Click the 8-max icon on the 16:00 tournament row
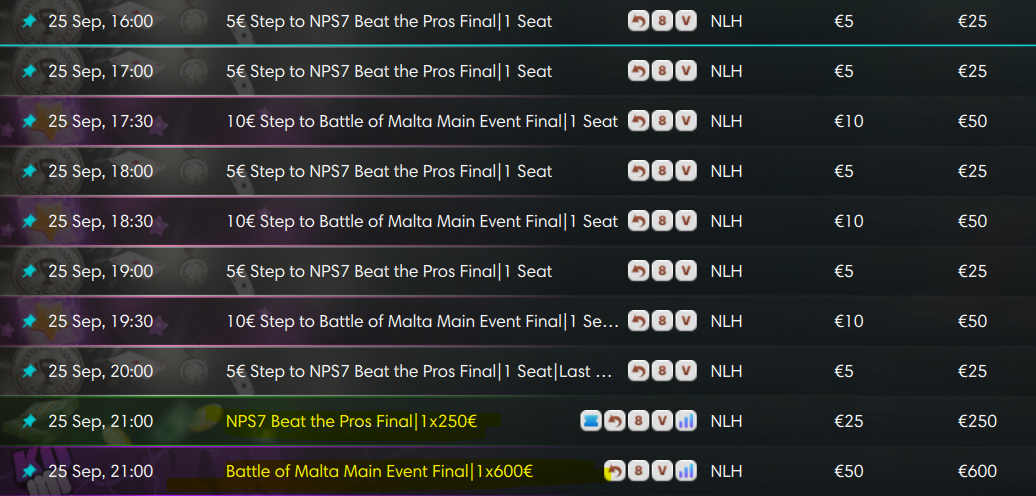The height and width of the screenshot is (496, 1036). (x=662, y=21)
